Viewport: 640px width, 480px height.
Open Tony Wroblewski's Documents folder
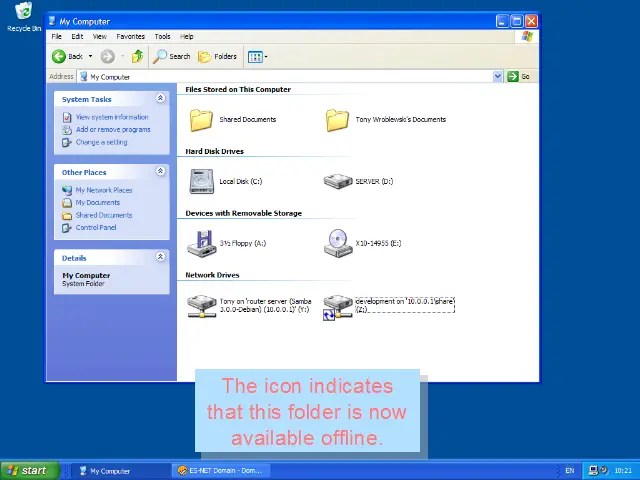337,120
